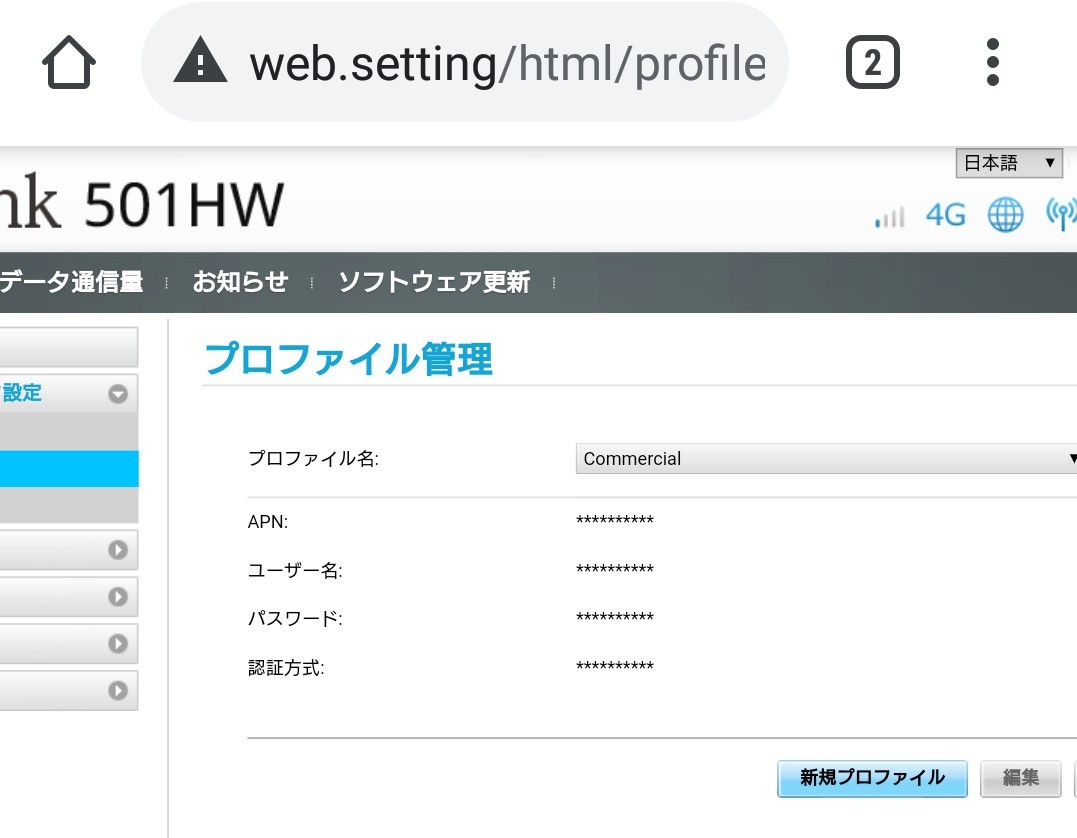Tap the insecure site warning triangle

coord(200,64)
